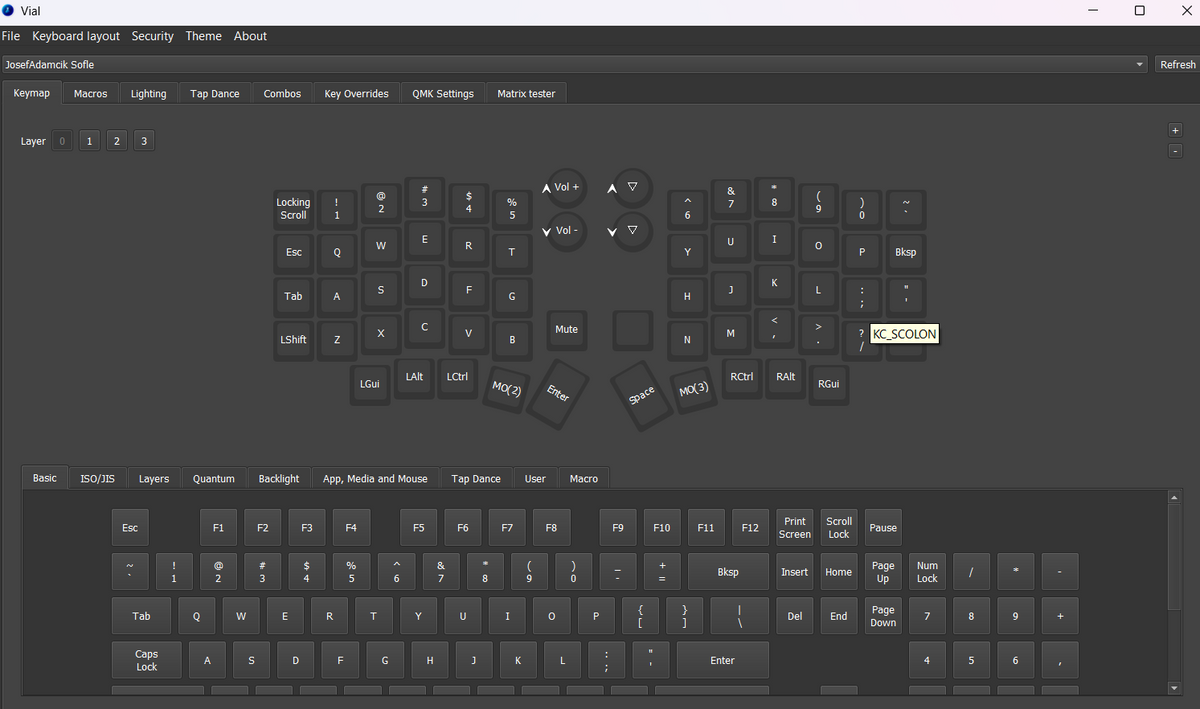Click the Locking Scroll key
1200x709 pixels.
[x=293, y=208]
